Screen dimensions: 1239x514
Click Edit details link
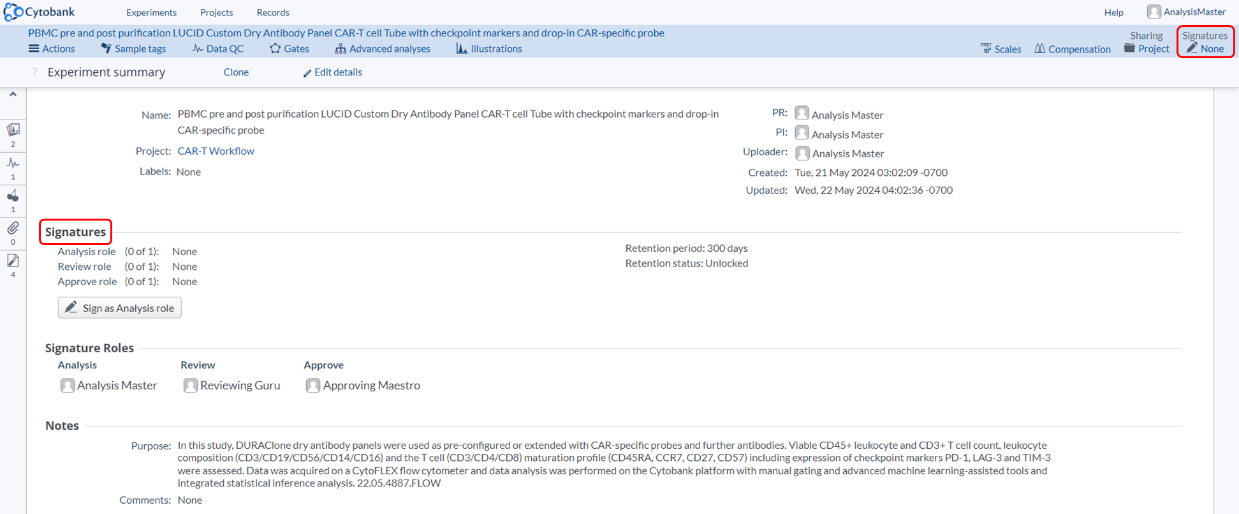tap(333, 73)
